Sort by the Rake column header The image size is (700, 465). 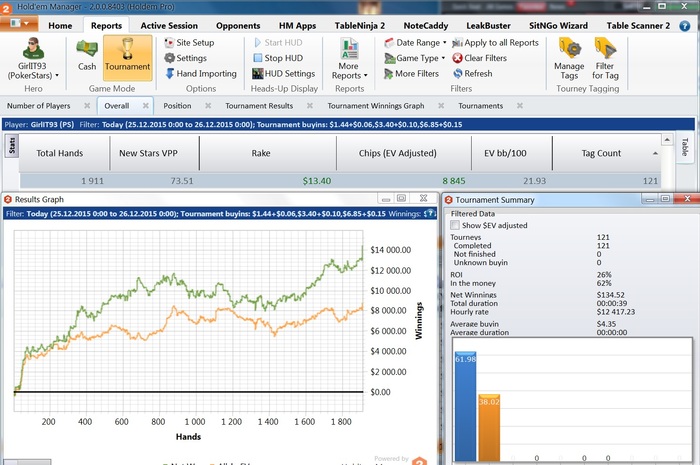[x=261, y=153]
